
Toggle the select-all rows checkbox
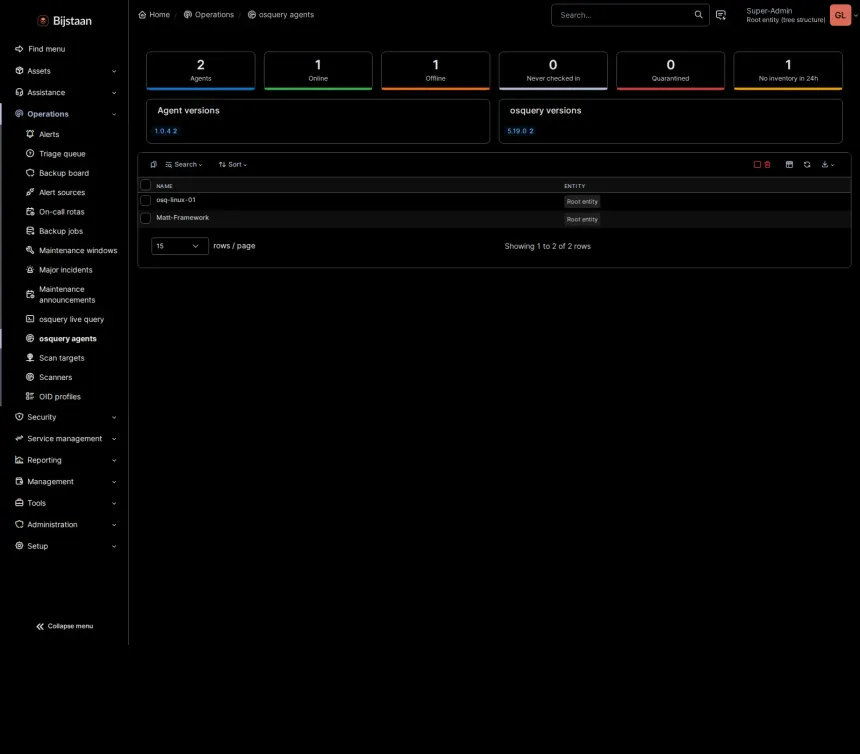(145, 185)
